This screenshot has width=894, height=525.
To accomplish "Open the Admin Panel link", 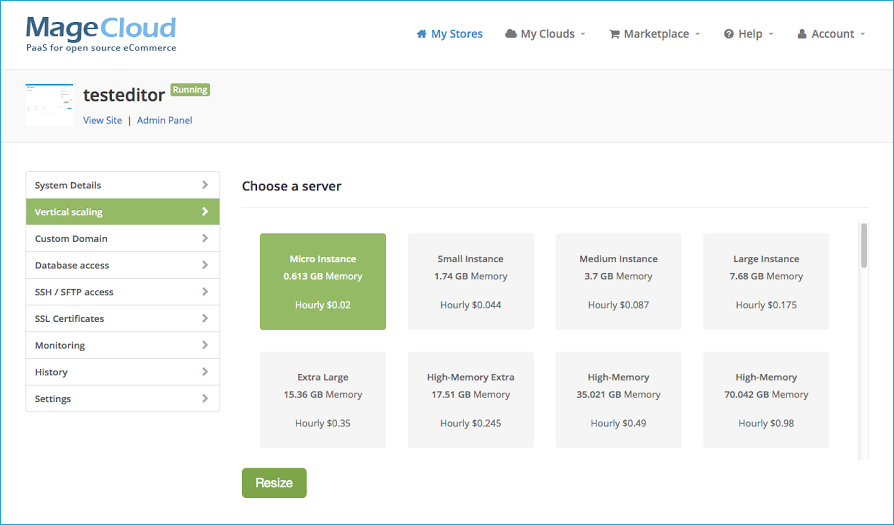I will 165,120.
